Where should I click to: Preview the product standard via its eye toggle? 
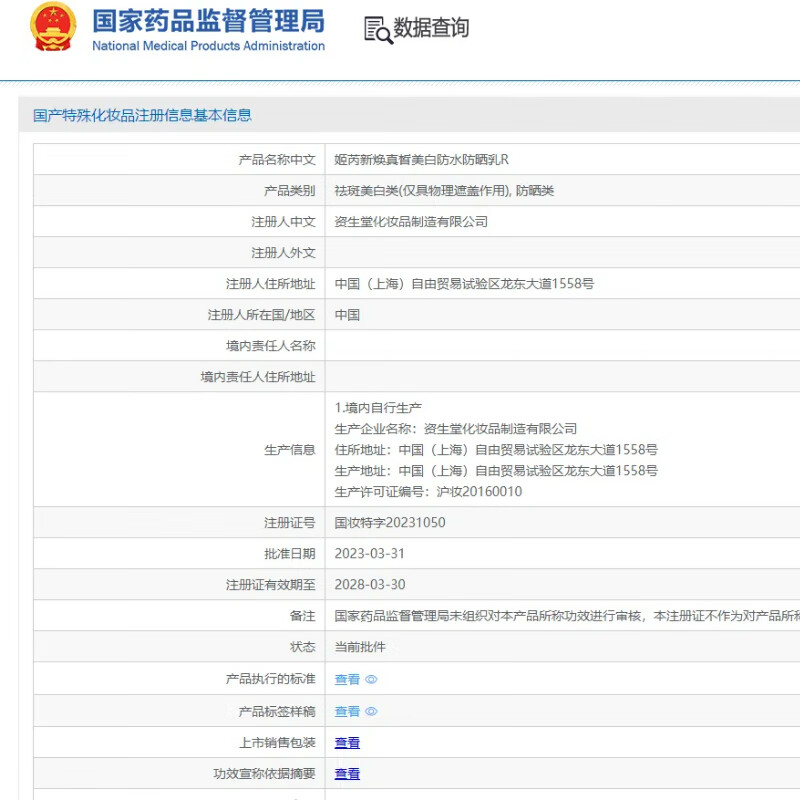click(x=369, y=679)
